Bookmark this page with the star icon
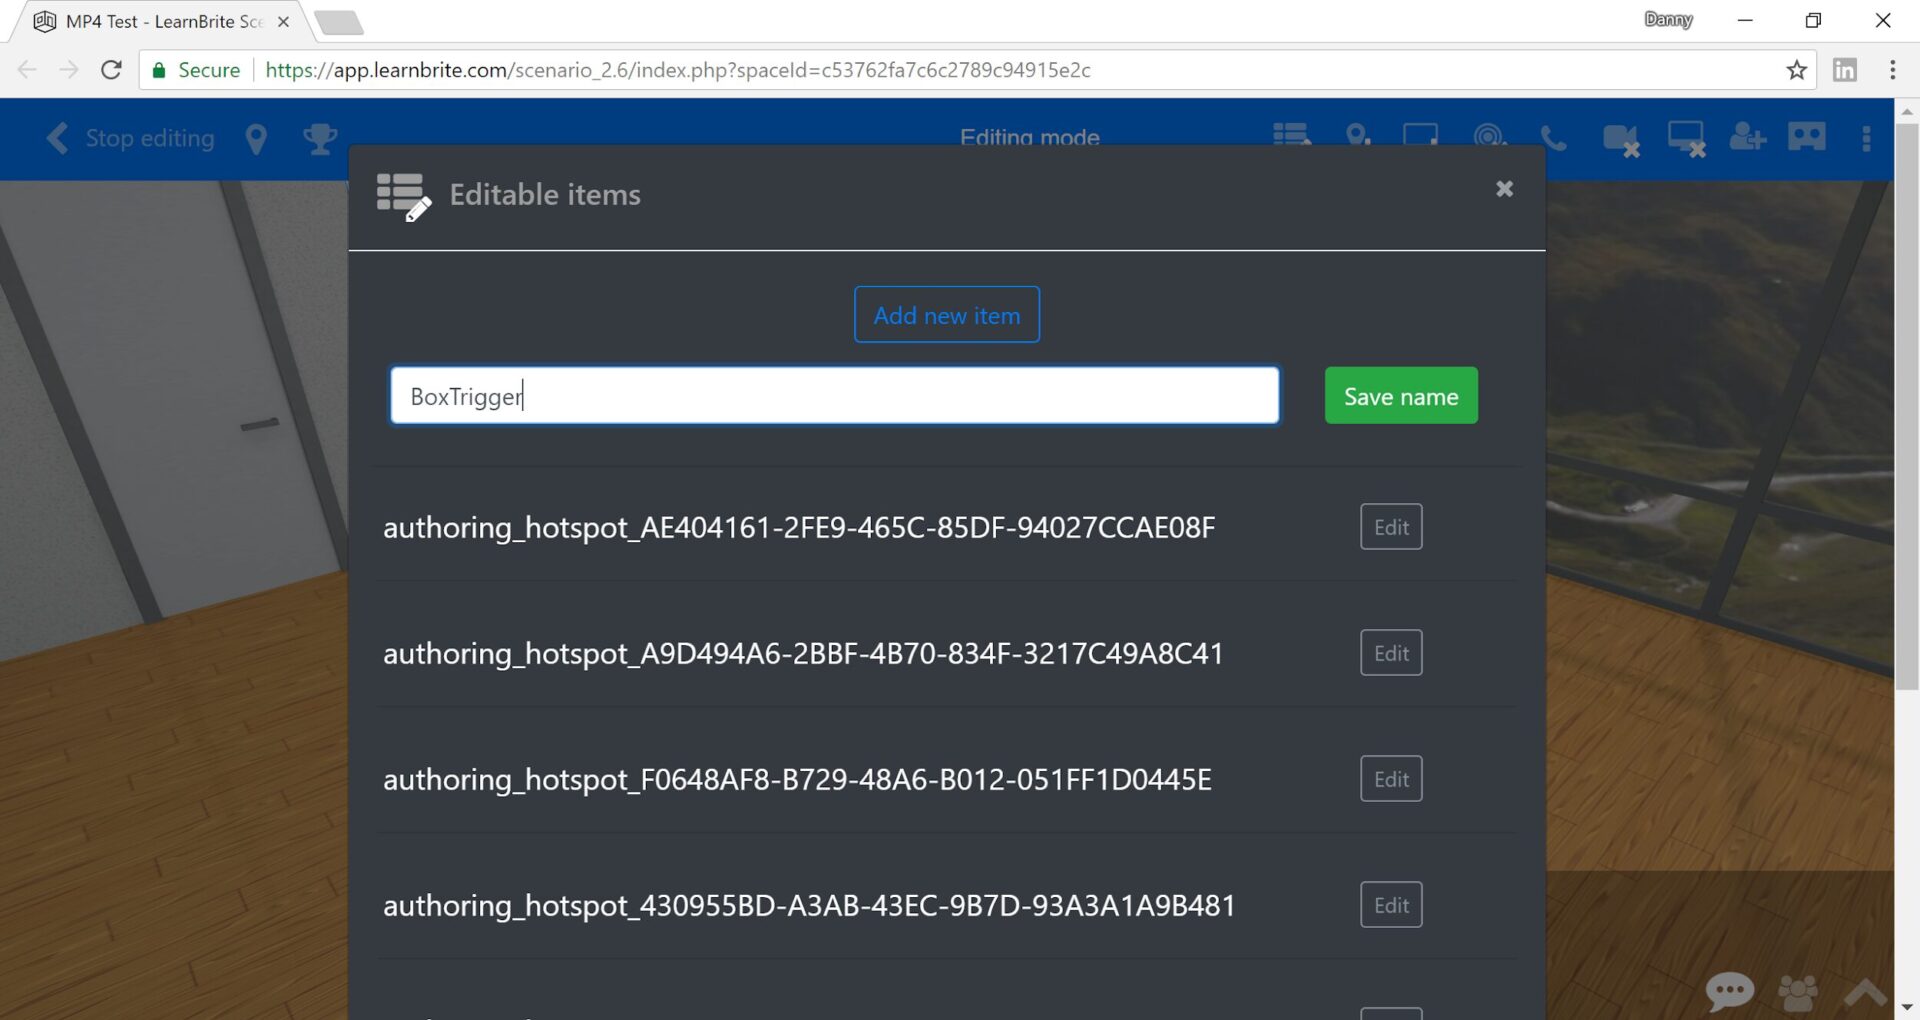Viewport: 1920px width, 1020px height. [1796, 70]
